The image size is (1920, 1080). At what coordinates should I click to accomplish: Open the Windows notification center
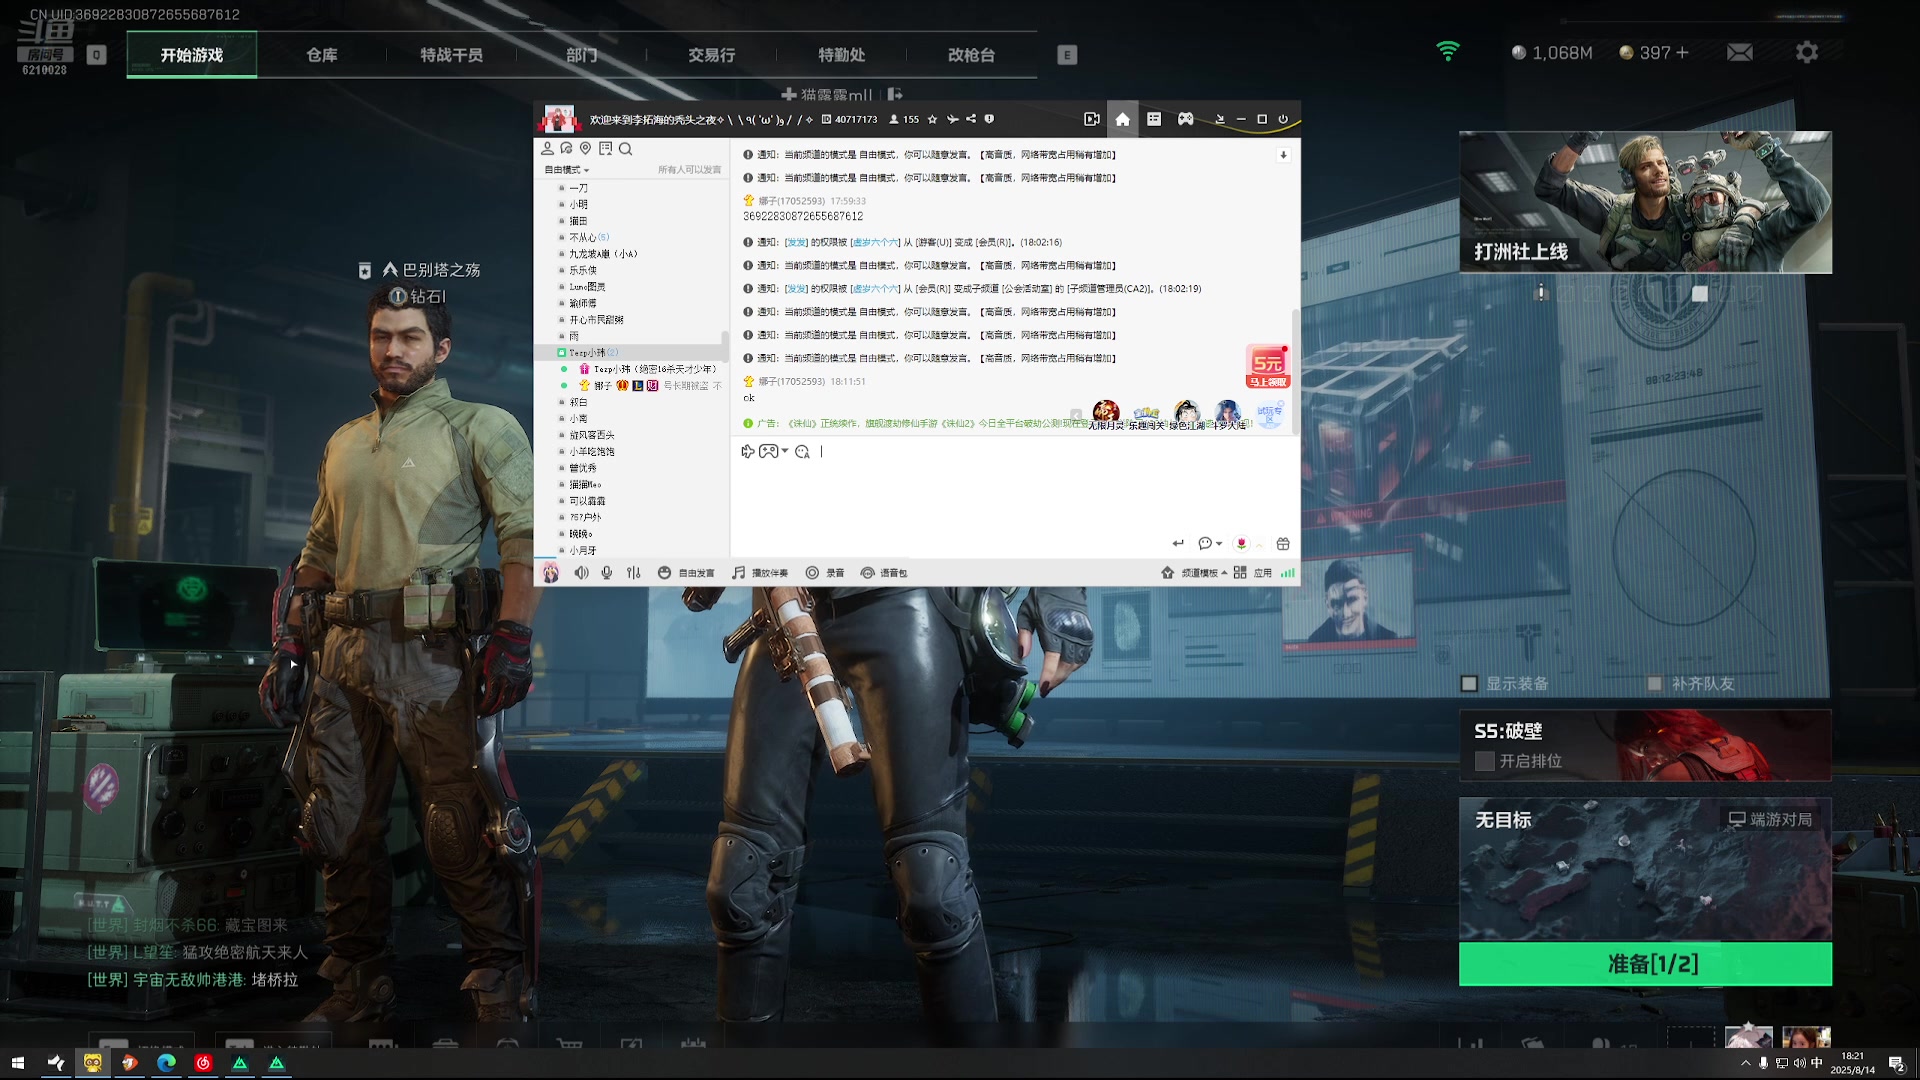tap(1896, 1063)
